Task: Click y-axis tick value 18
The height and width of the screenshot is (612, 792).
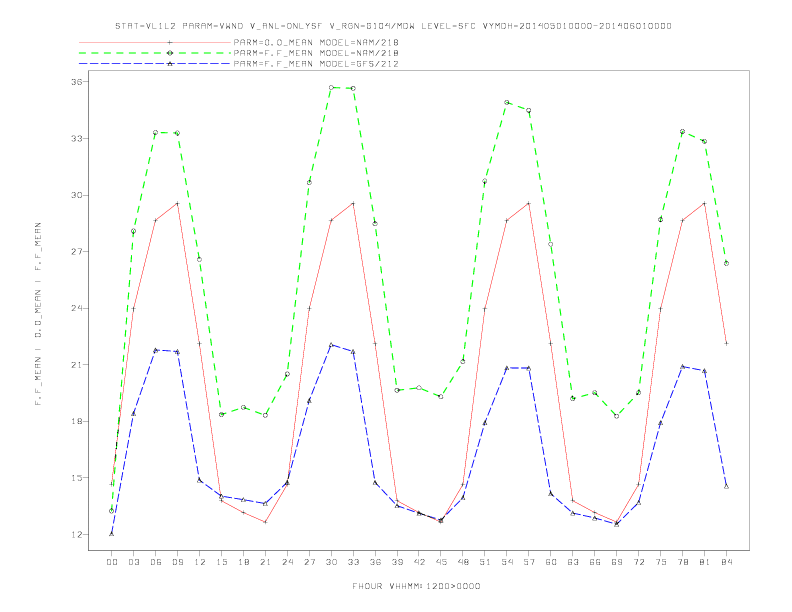Action: [x=76, y=421]
